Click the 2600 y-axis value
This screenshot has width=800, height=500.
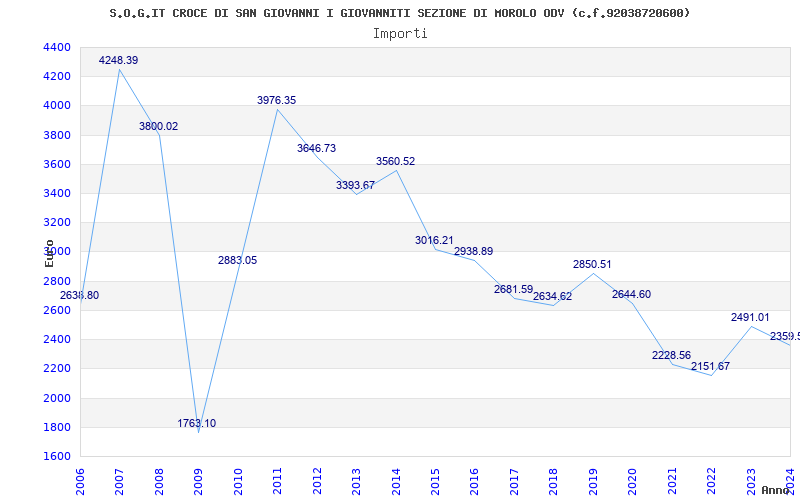tap(57, 310)
